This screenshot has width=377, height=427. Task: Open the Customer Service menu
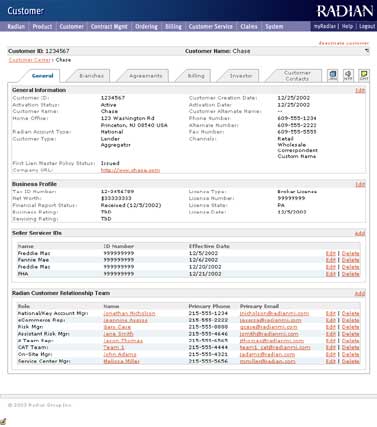[x=210, y=26]
